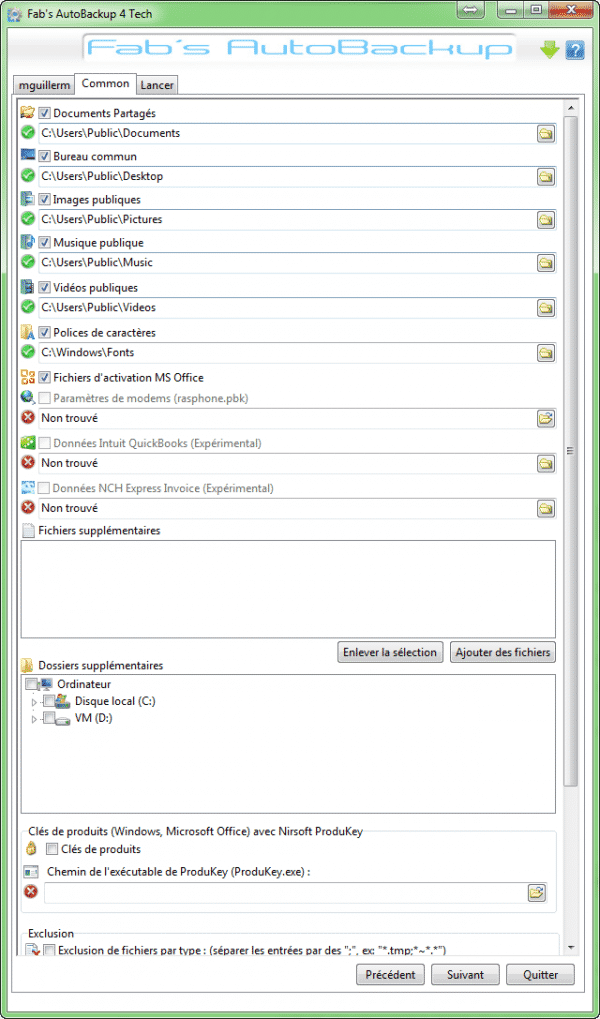600x1019 pixels.
Task: Expand the VM (D:) node
Action: (x=34, y=719)
